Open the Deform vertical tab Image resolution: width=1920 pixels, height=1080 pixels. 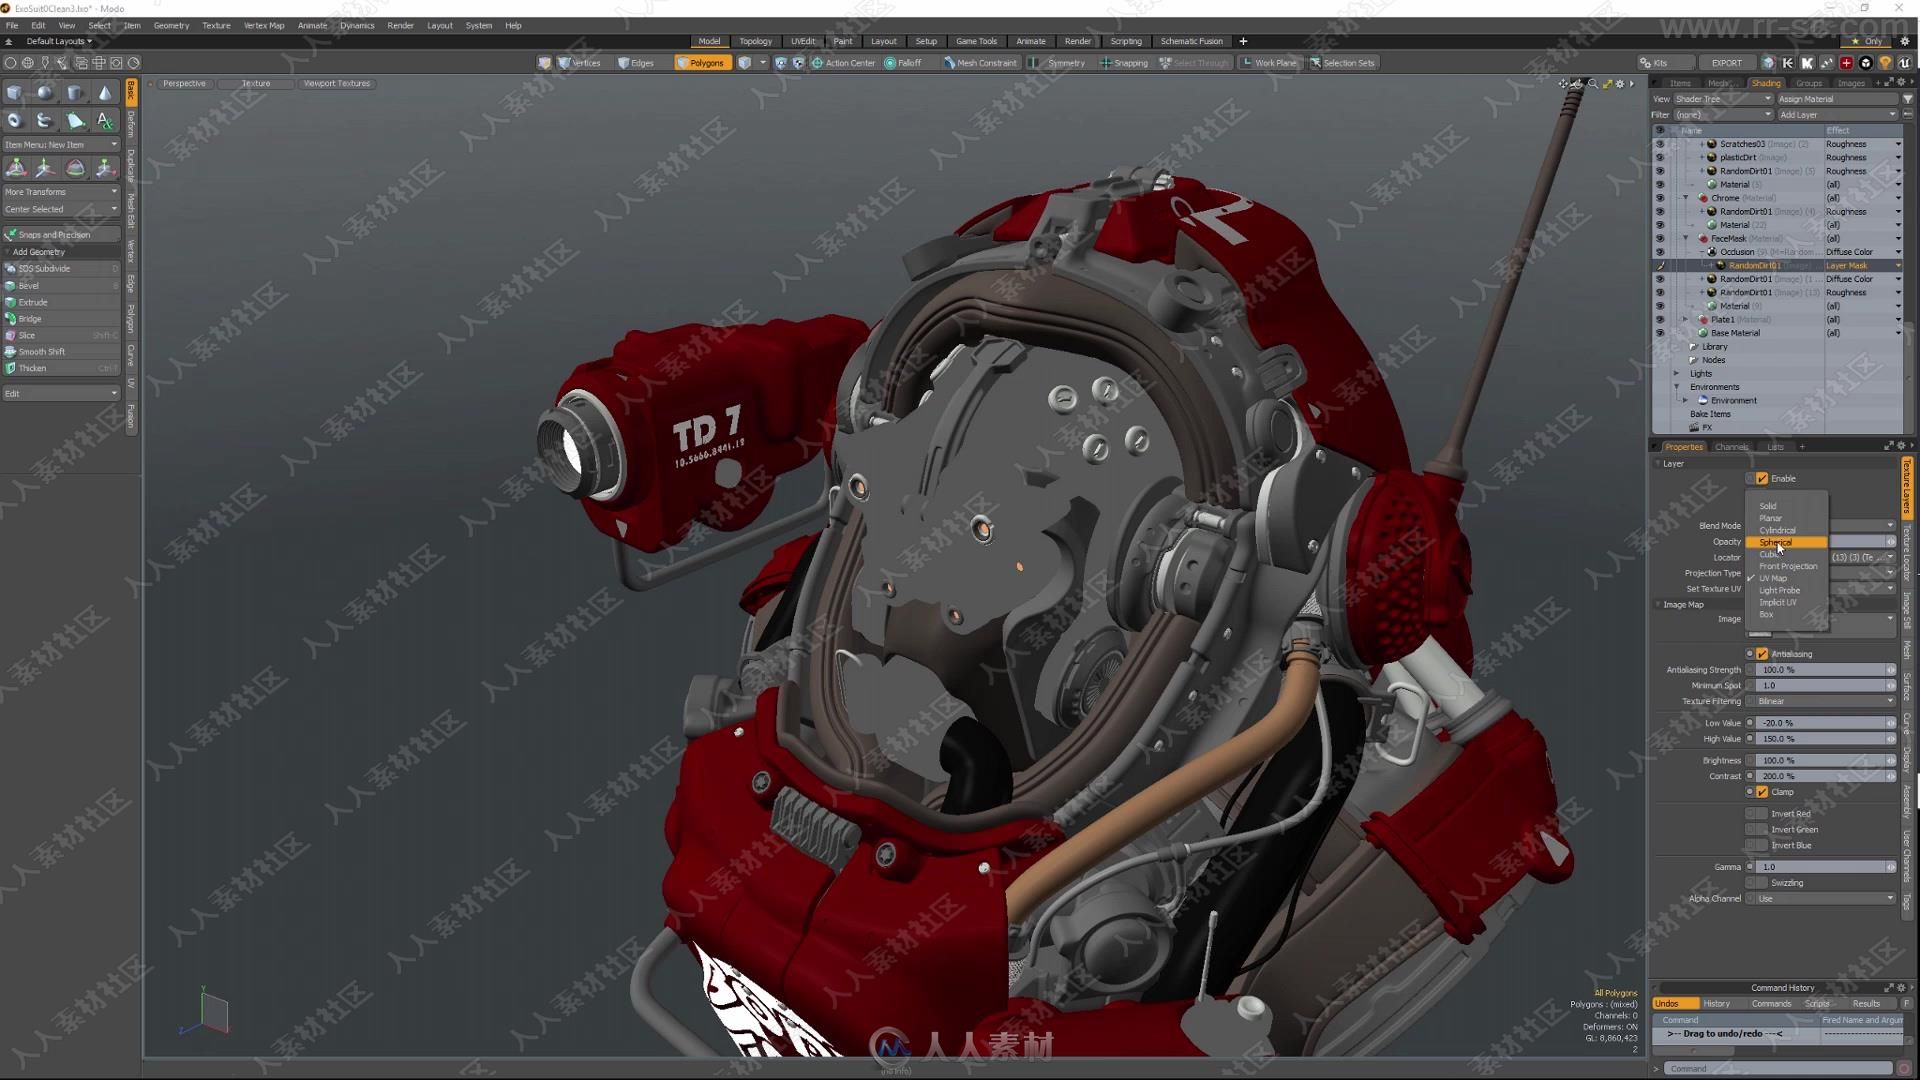[x=131, y=124]
